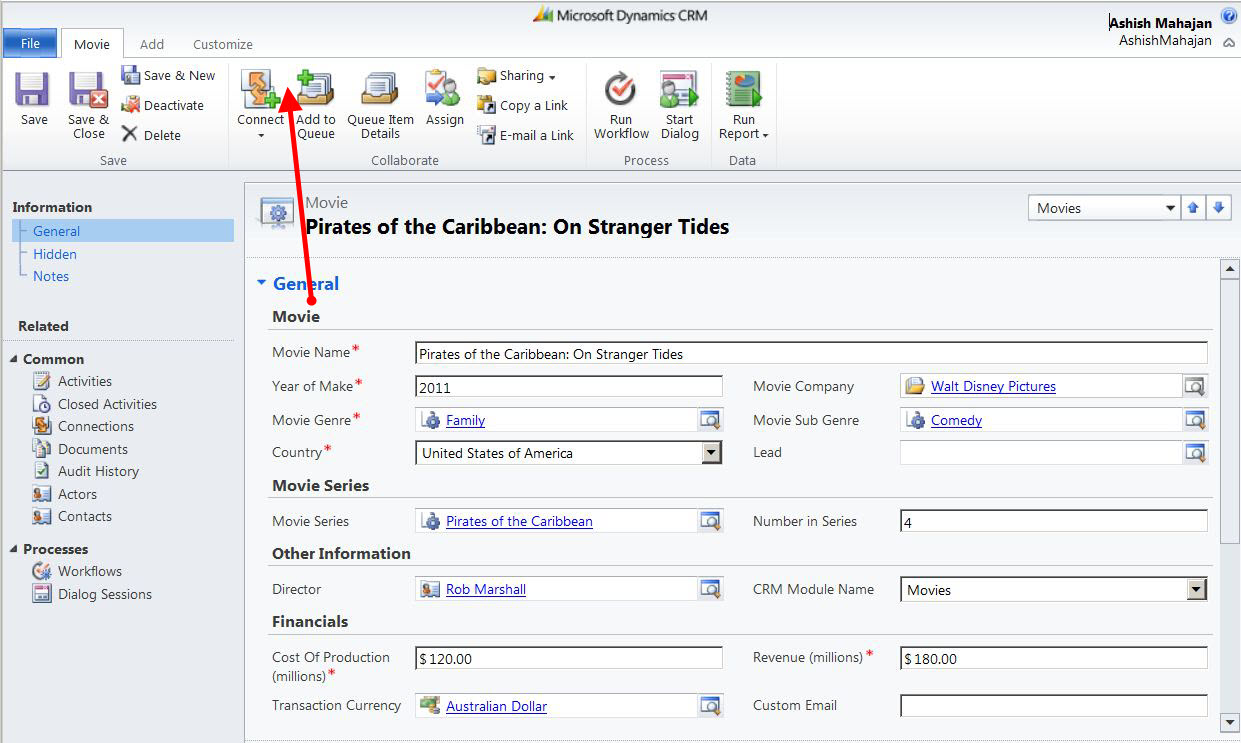Open Dialog Sessions under Processes
Viewport: 1241px width, 743px height.
(x=104, y=594)
